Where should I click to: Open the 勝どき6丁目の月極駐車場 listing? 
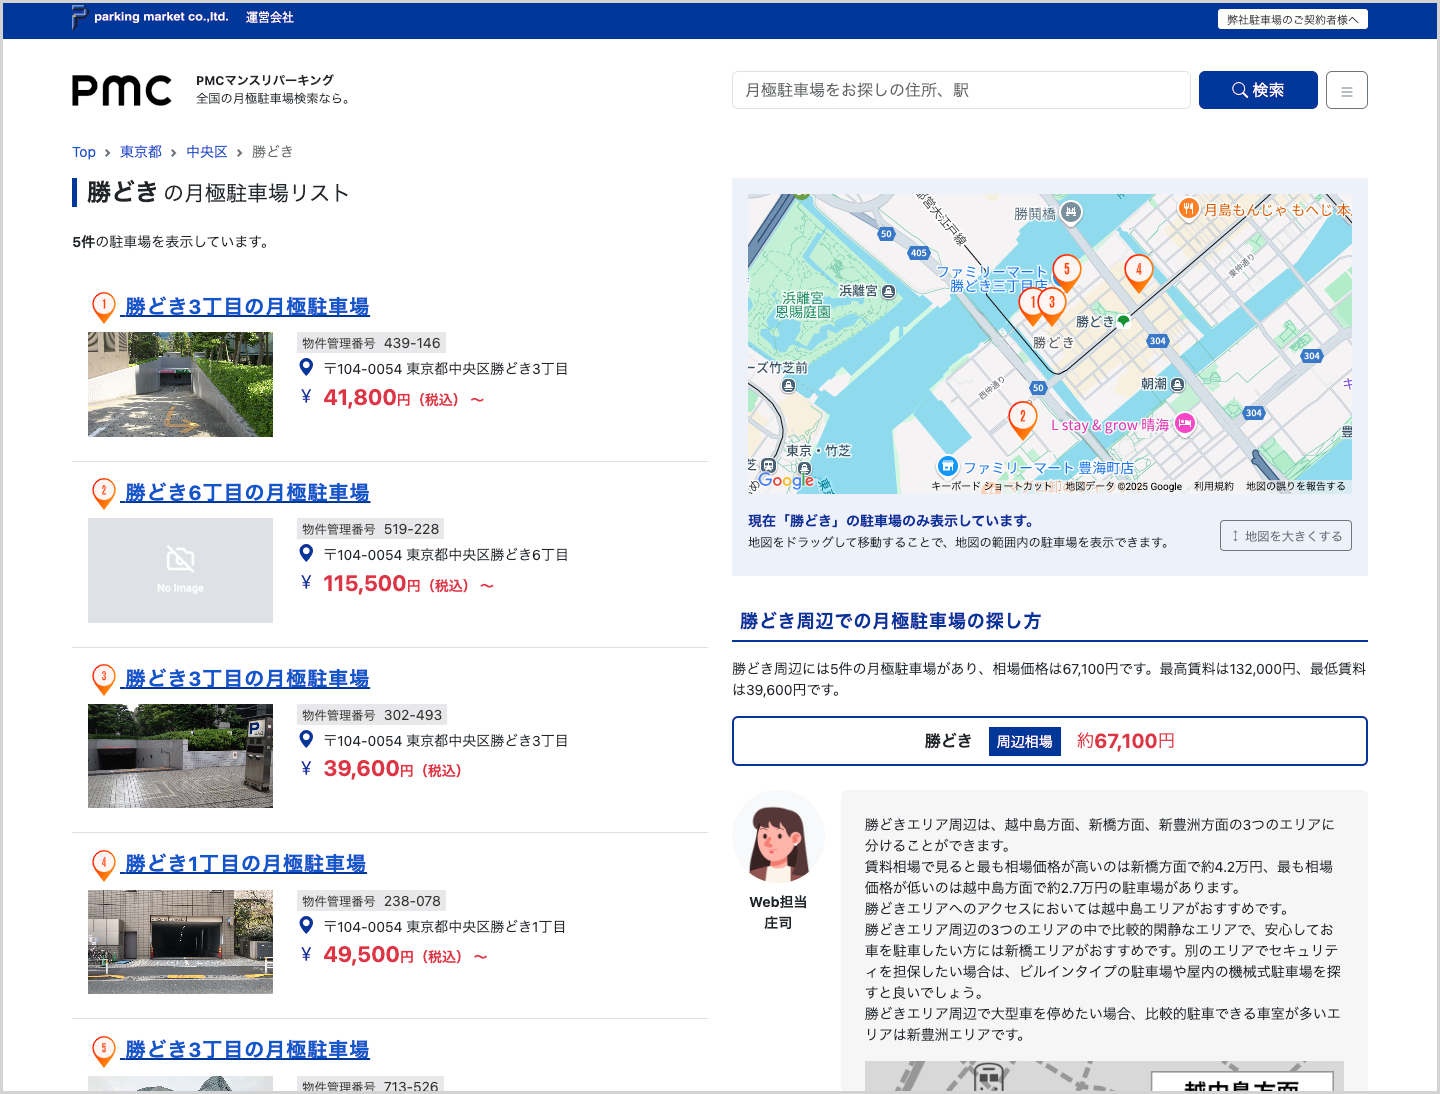point(246,493)
